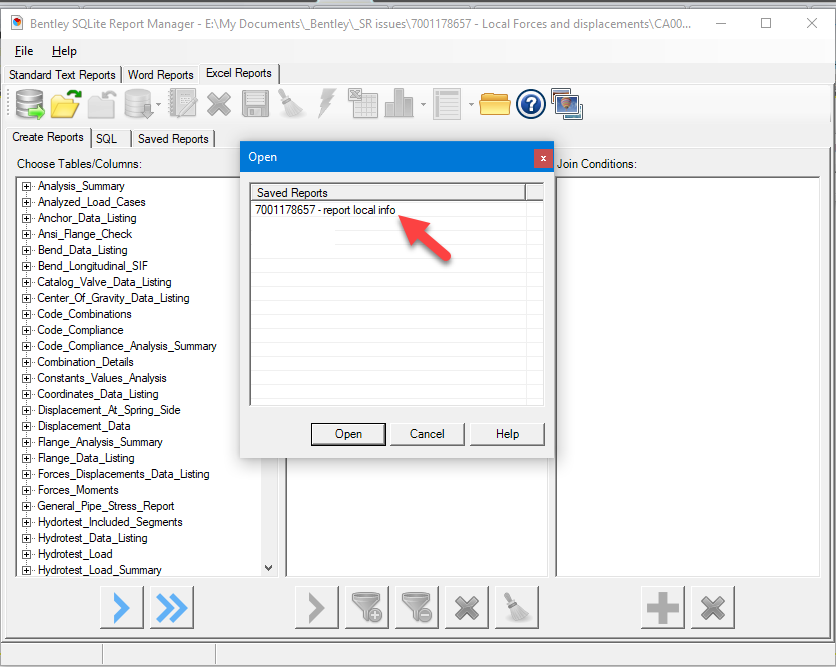This screenshot has width=836, height=667.
Task: Select the Create Reports tab
Action: click(x=48, y=137)
